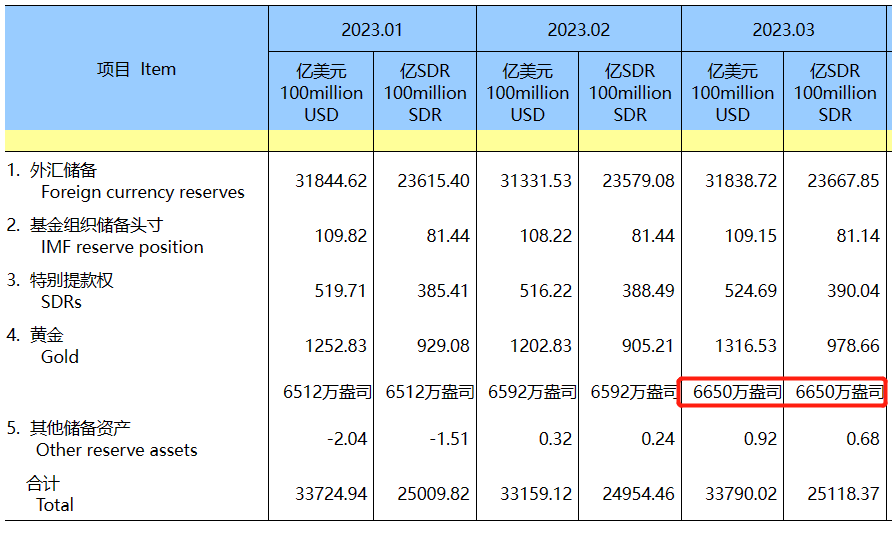Click the "Total" row label
892x533 pixels.
click(x=55, y=505)
